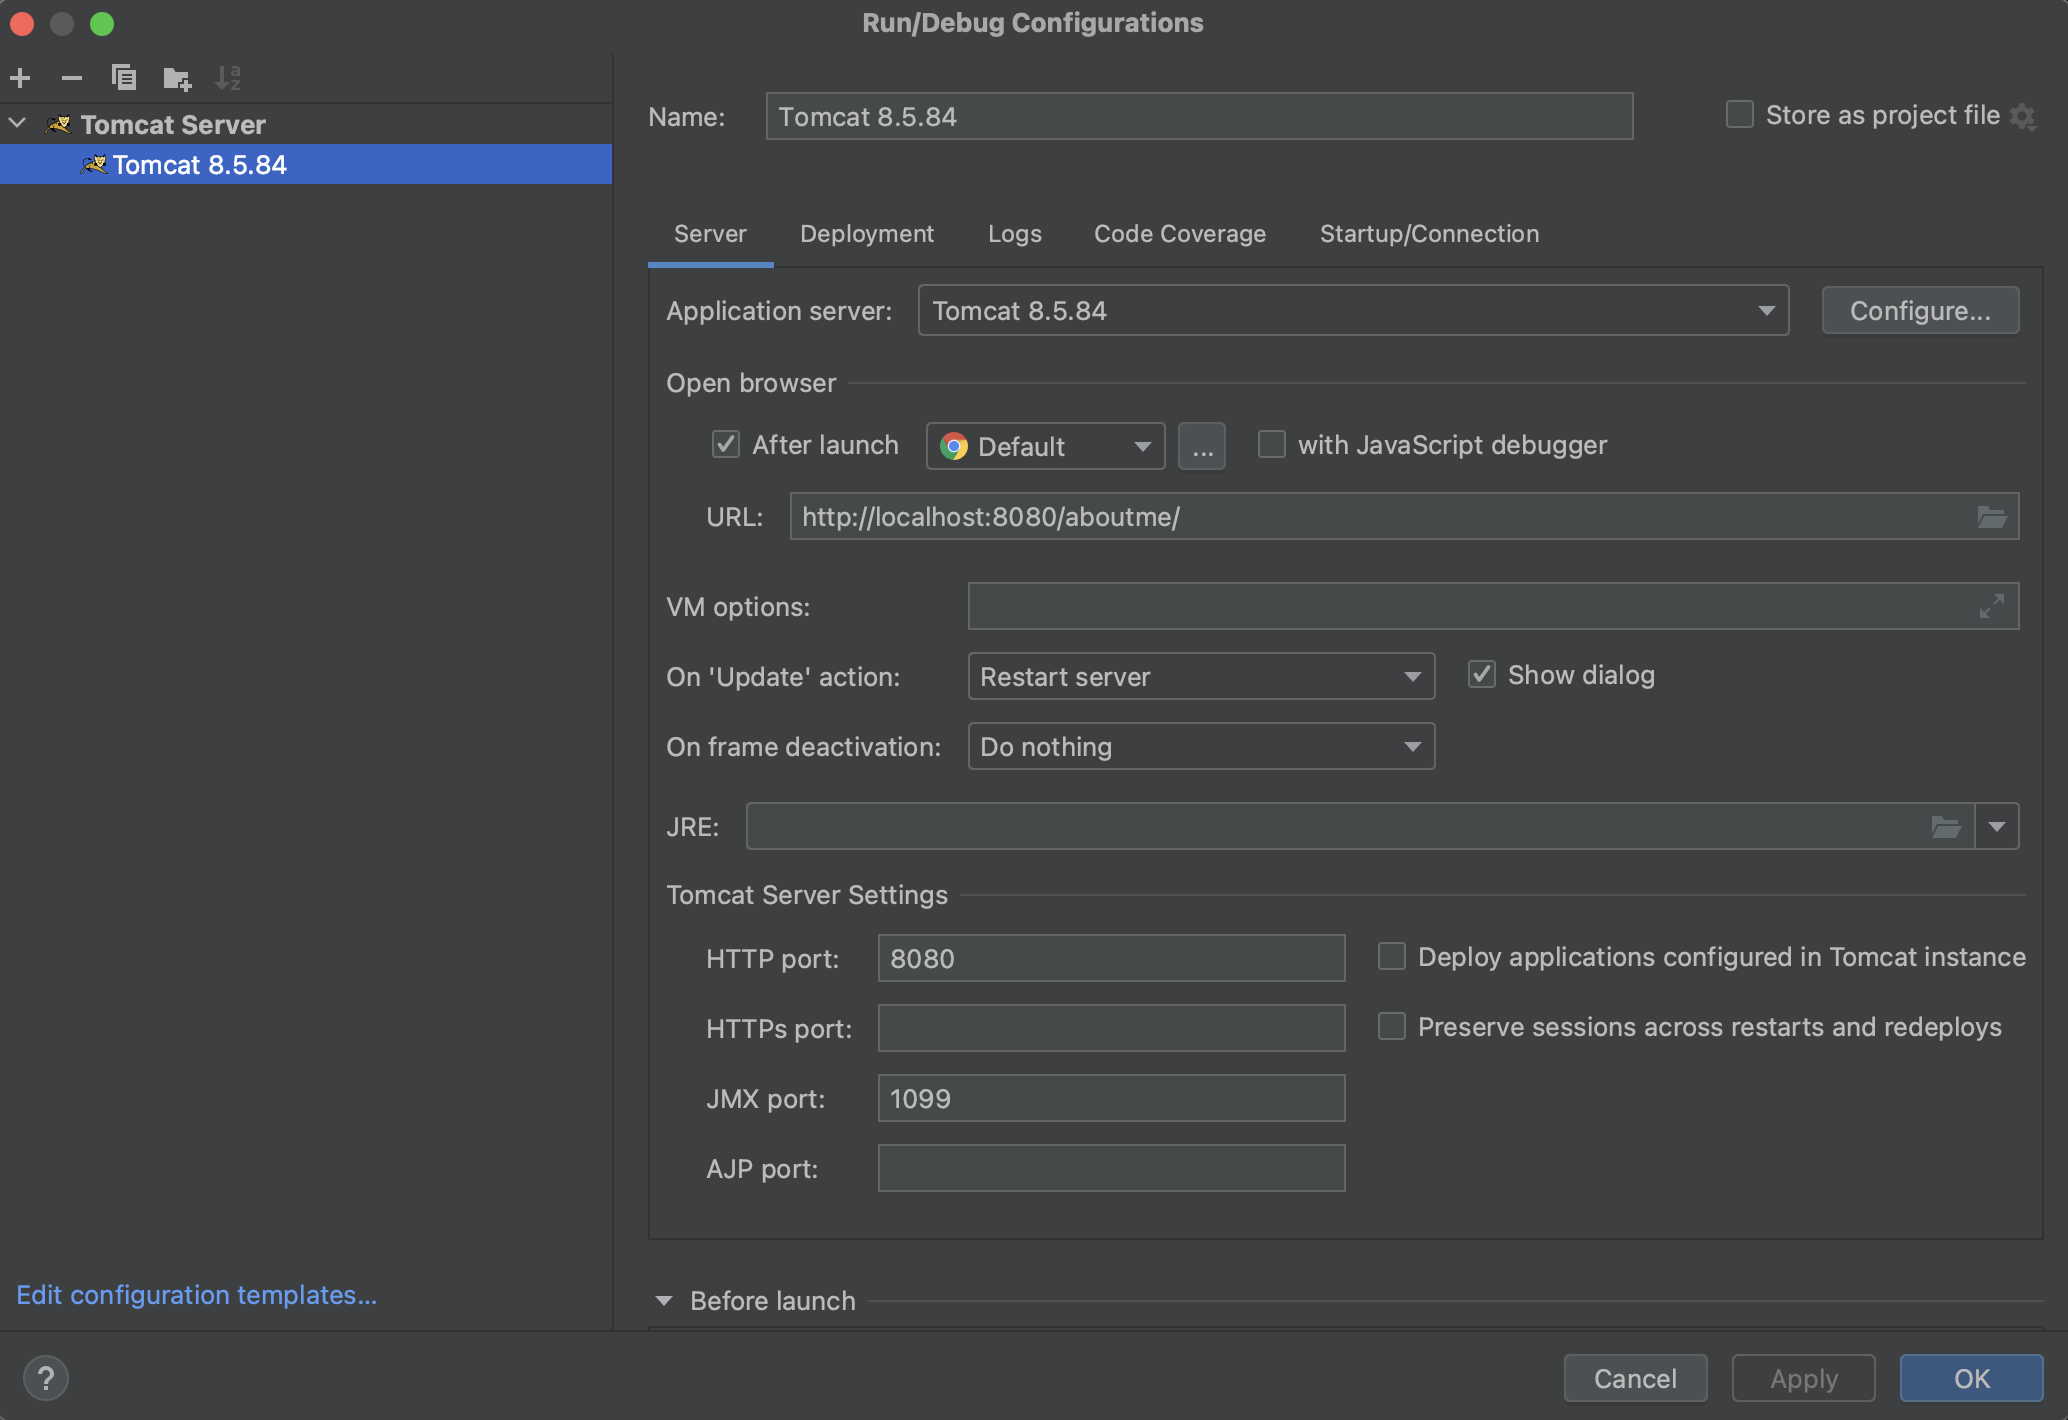Enable Store as project file
Screen dimensions: 2068x1420
click(1740, 115)
